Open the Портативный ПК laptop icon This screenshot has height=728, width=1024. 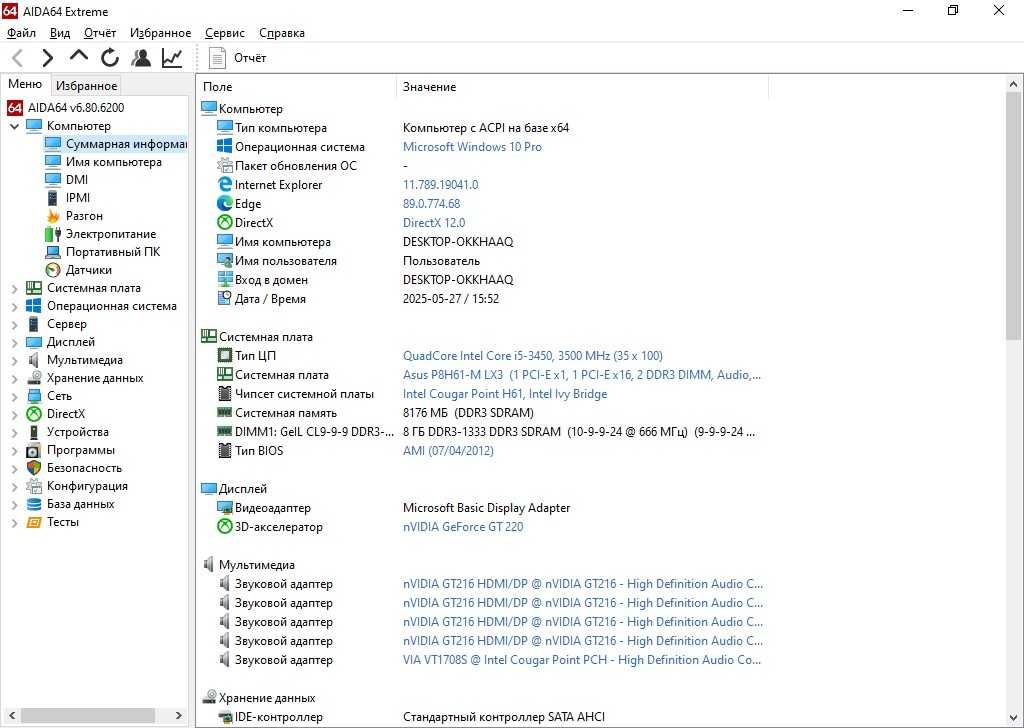(x=53, y=252)
